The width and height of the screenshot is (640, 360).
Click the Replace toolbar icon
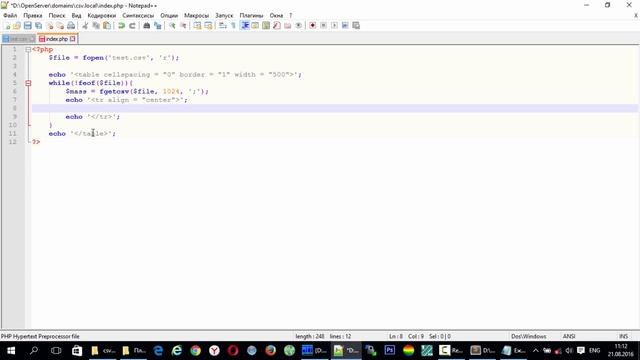point(158,26)
